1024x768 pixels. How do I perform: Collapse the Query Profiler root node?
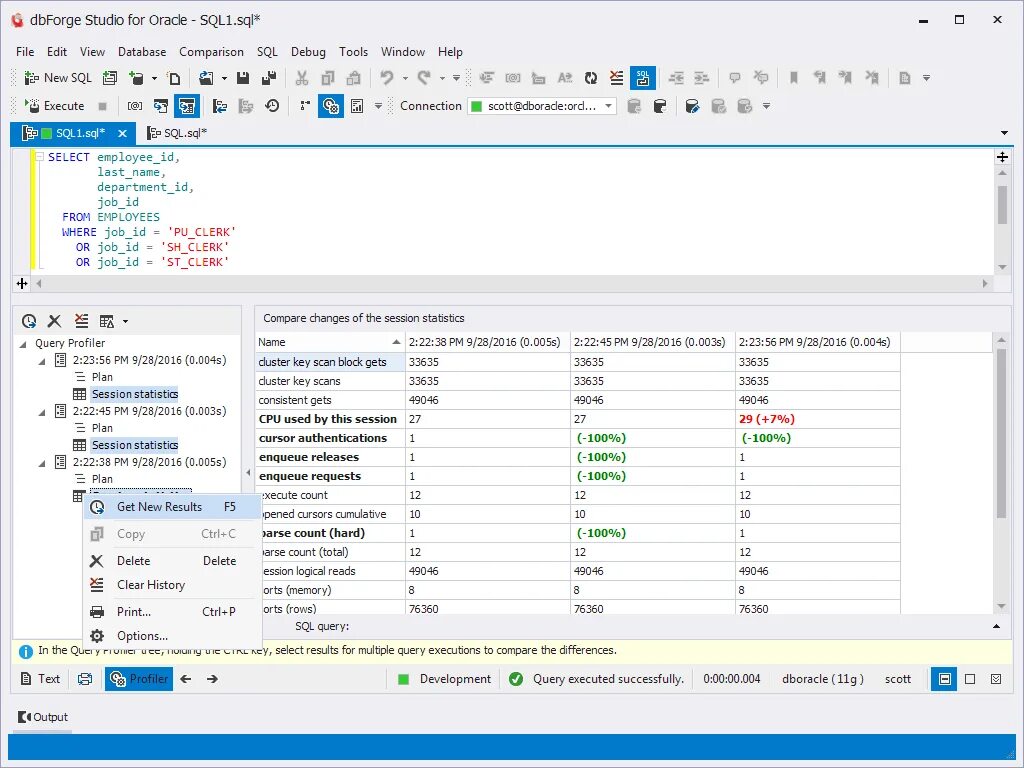point(24,344)
